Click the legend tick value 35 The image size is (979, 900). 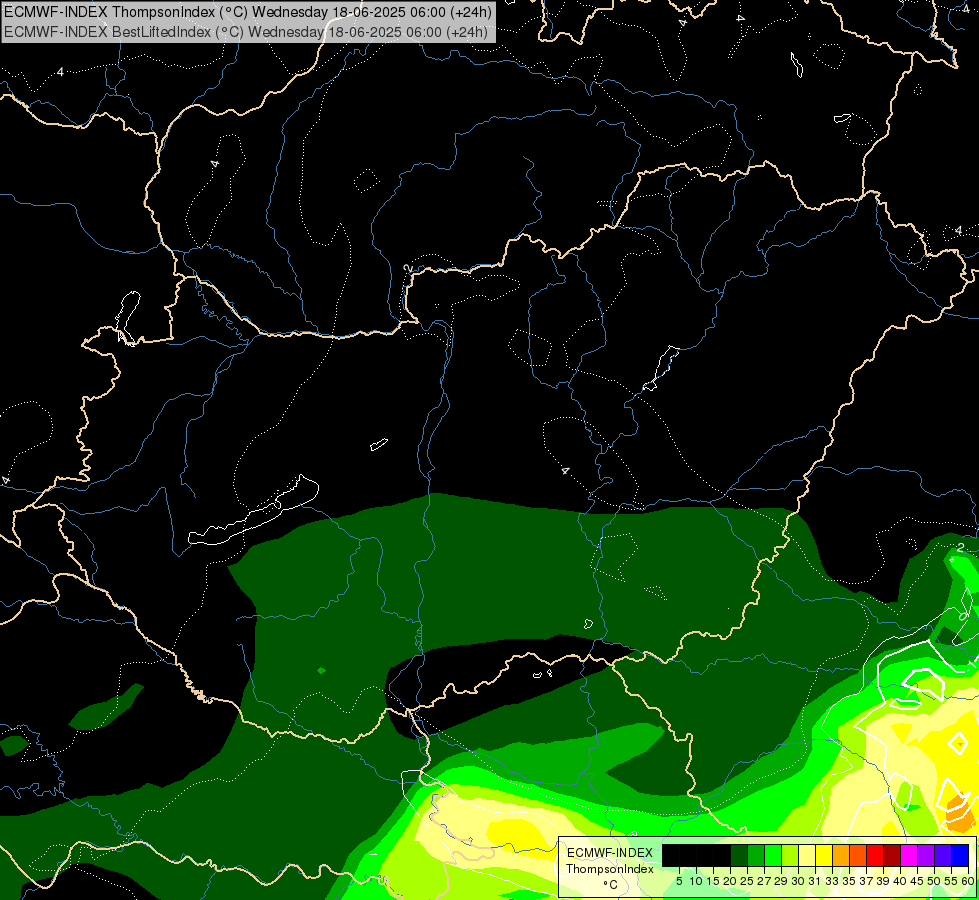tap(849, 881)
